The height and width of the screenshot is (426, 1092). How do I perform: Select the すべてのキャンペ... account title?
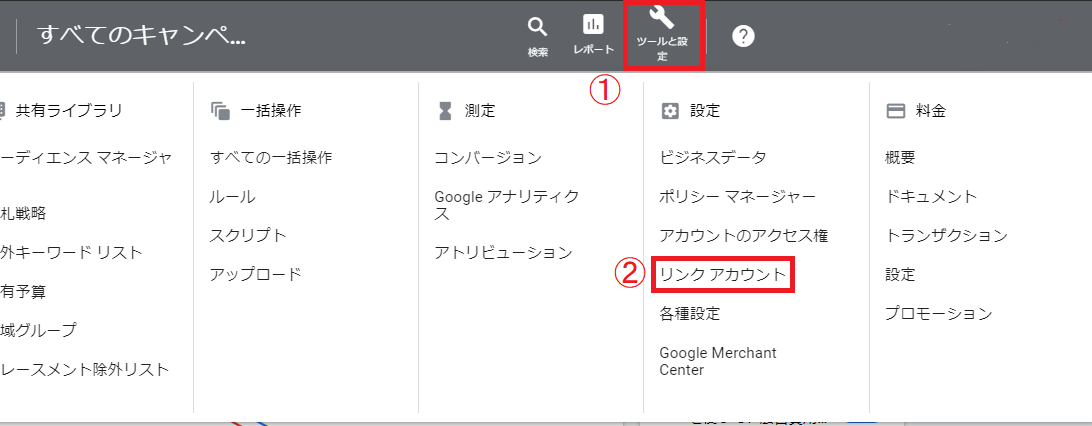click(141, 36)
